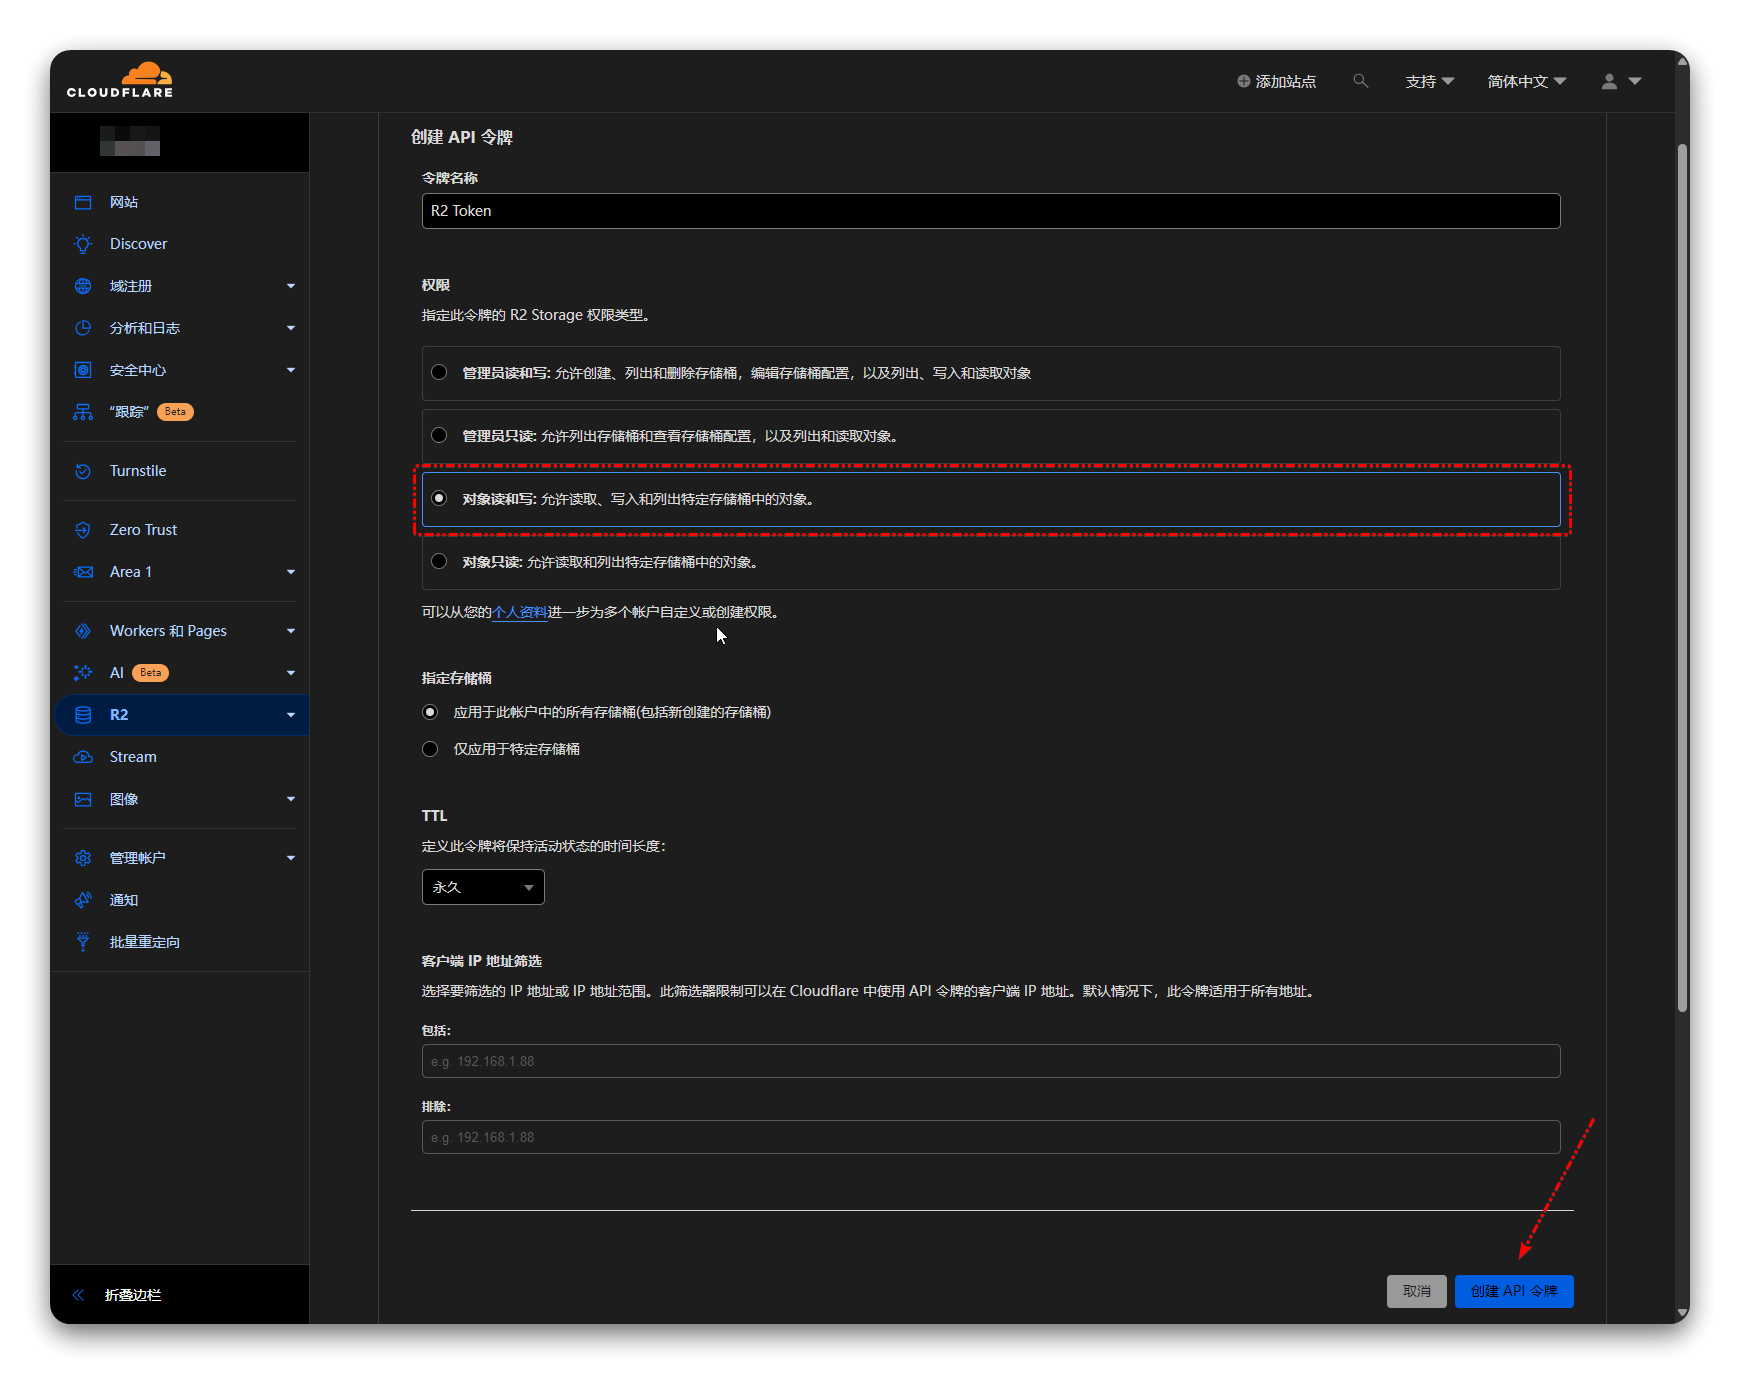Click the 网站 browser icon in sidebar
This screenshot has width=1740, height=1374.
(83, 202)
